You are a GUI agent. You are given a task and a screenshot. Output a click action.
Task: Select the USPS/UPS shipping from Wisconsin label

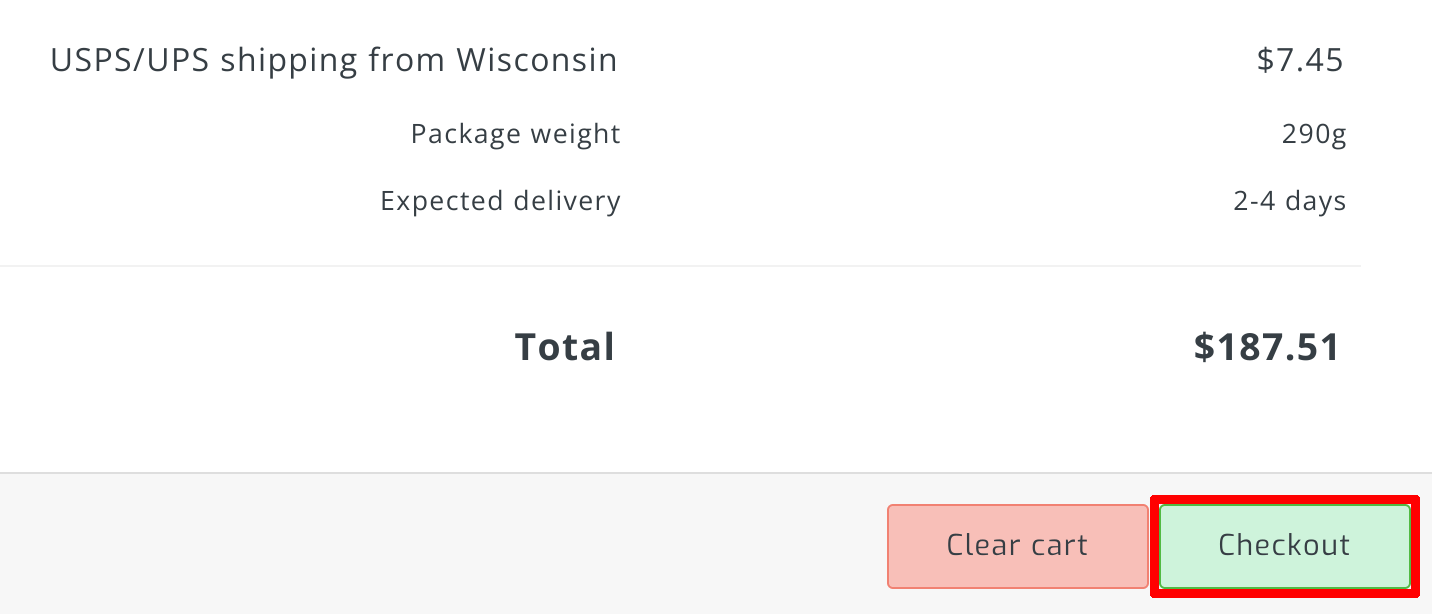(x=333, y=61)
